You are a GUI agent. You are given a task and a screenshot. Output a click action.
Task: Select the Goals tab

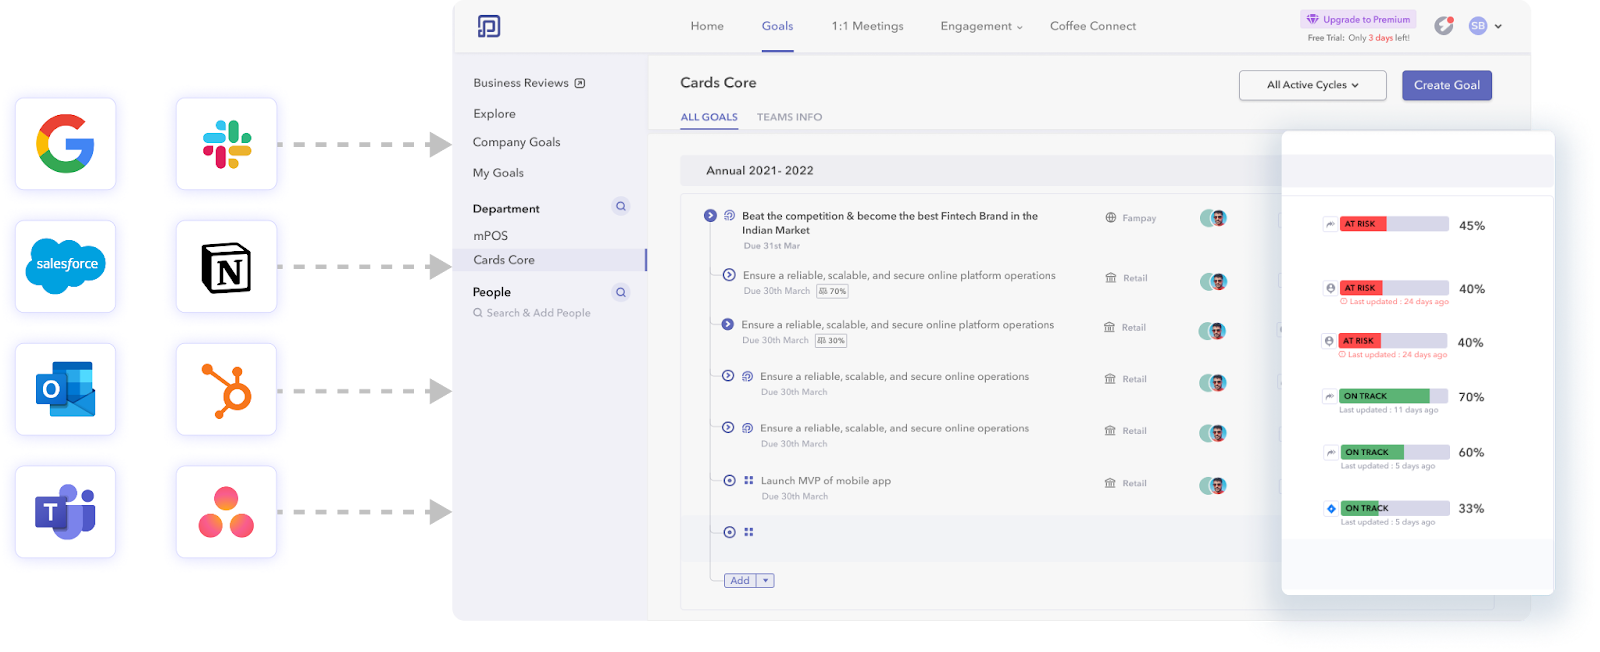point(777,26)
